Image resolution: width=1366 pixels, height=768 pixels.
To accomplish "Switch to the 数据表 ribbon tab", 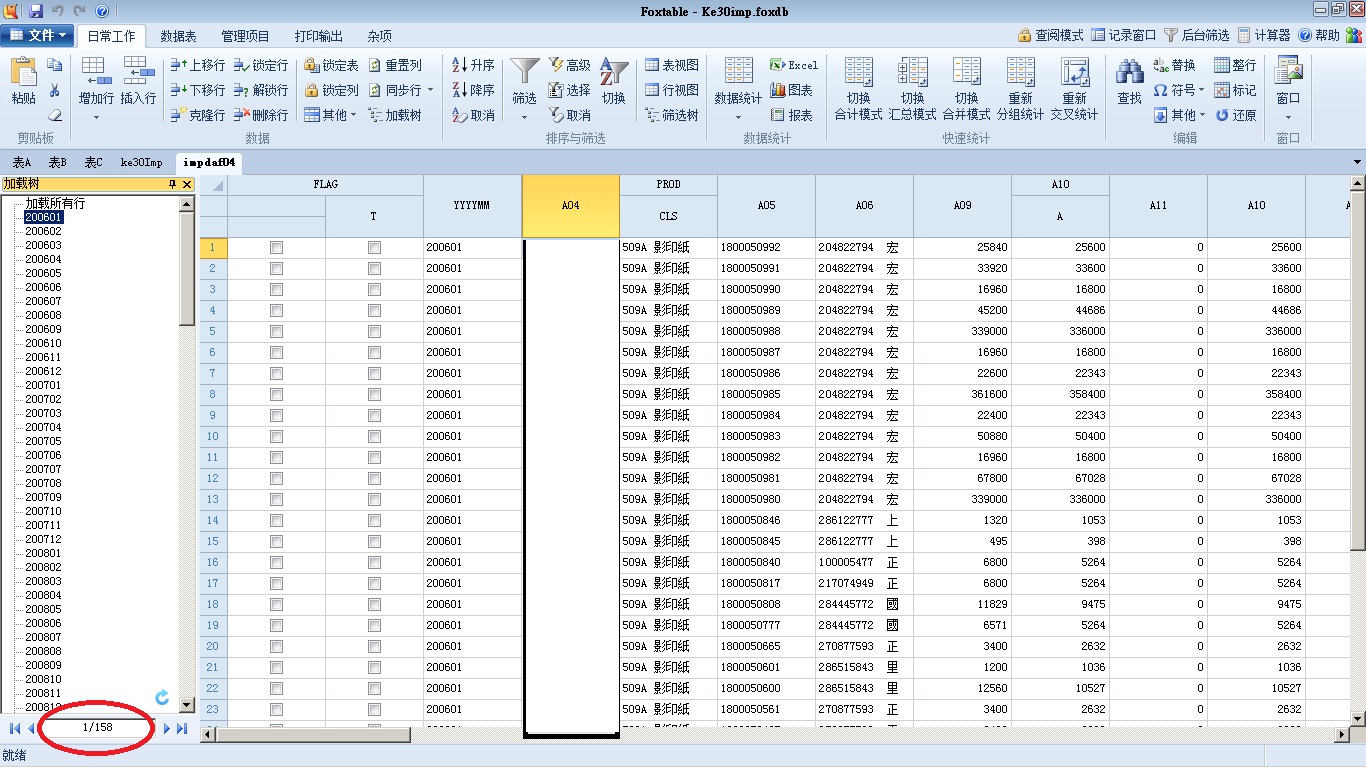I will click(178, 36).
